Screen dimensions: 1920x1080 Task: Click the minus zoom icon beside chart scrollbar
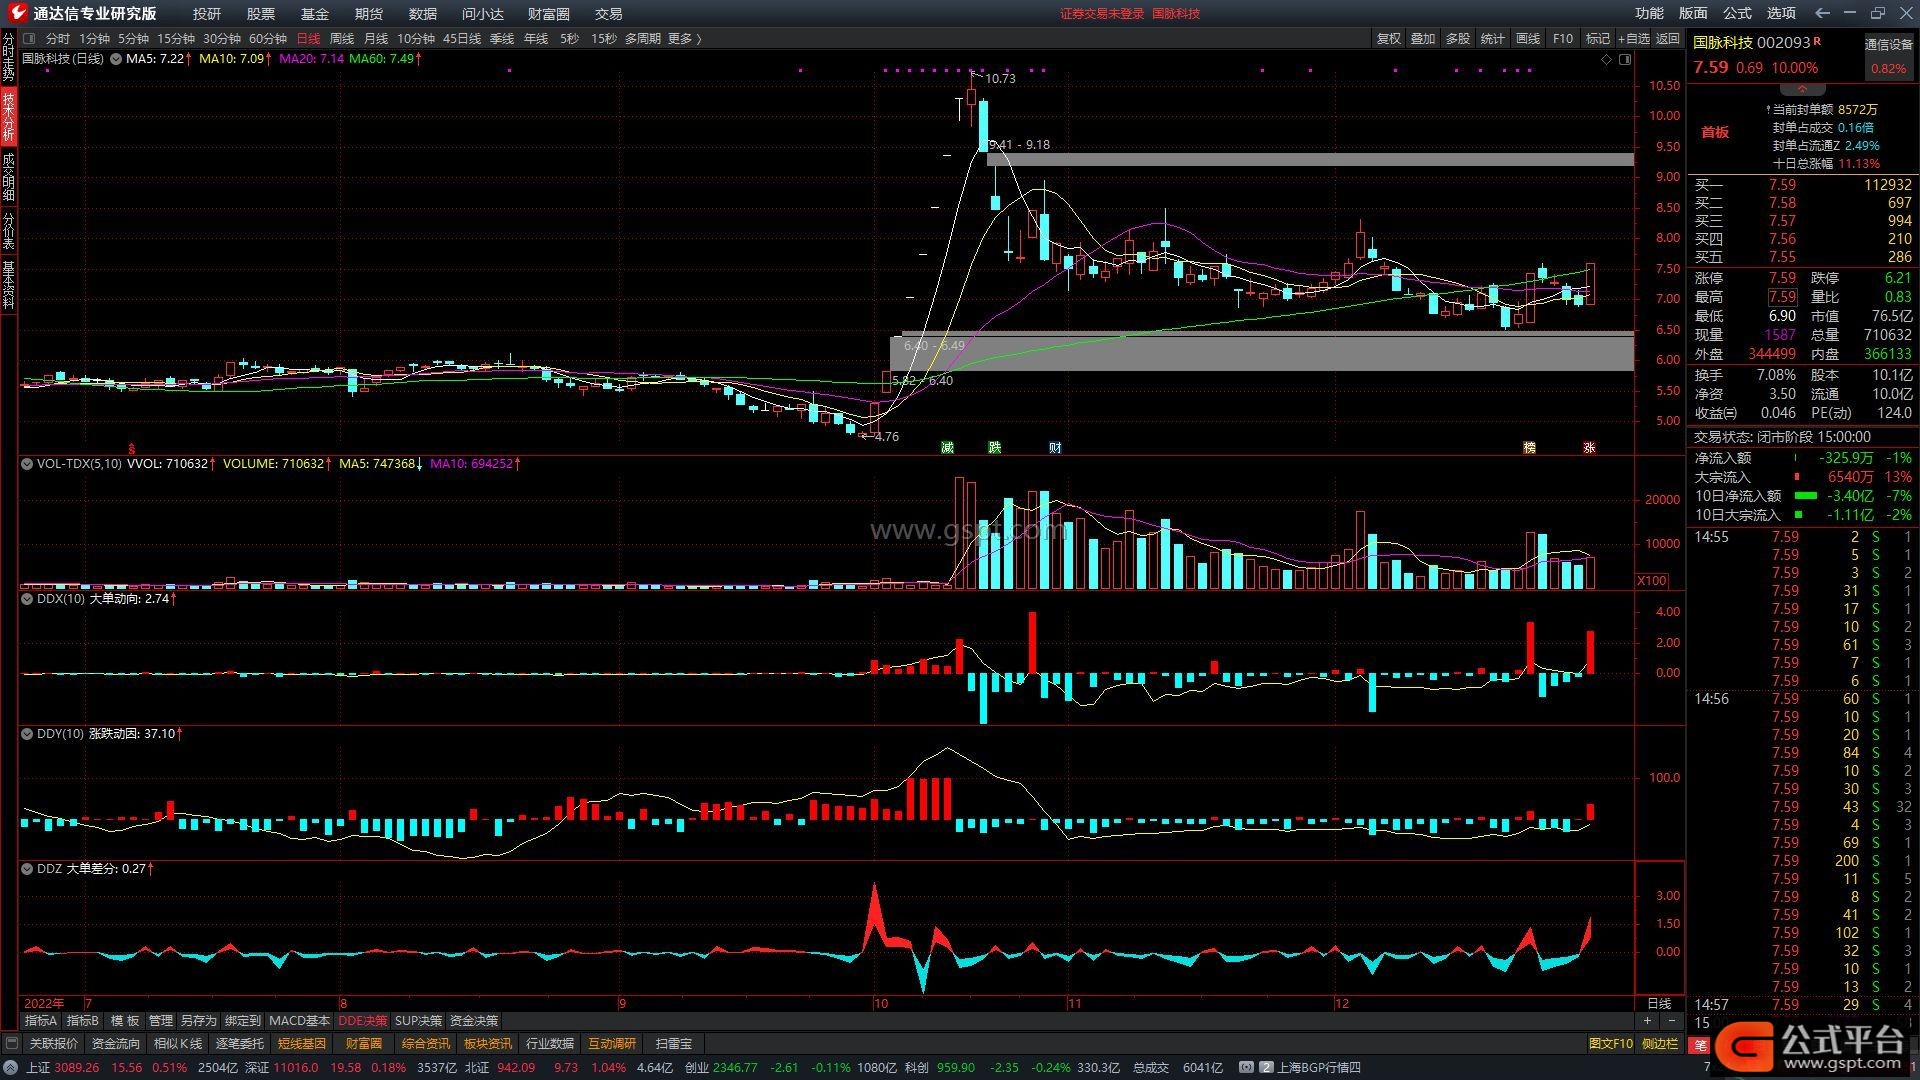pyautogui.click(x=1671, y=1021)
